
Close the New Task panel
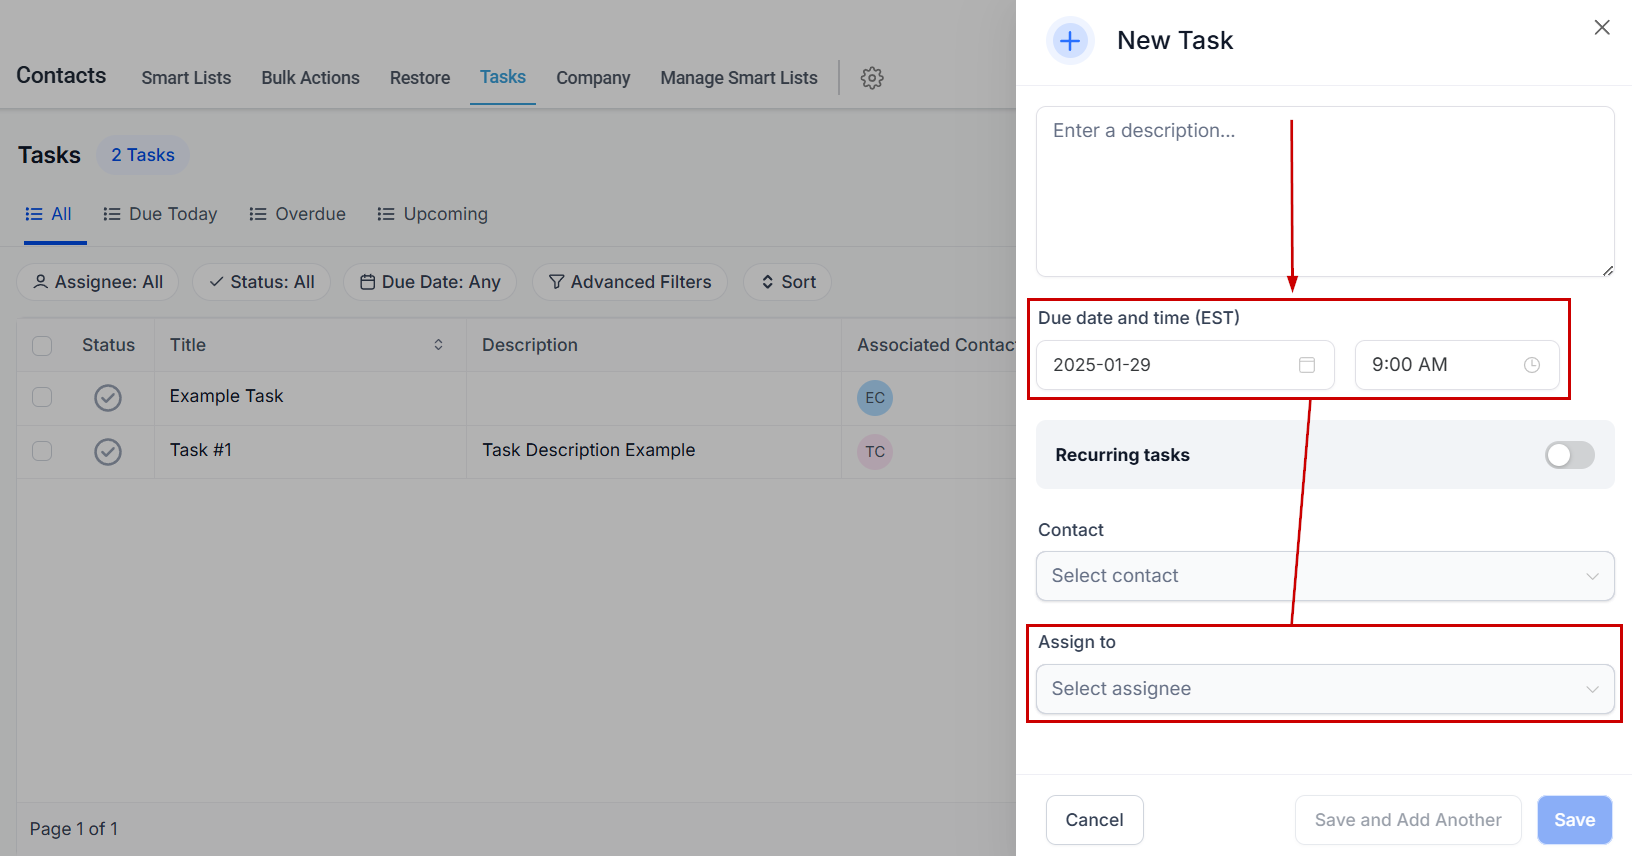point(1602,28)
